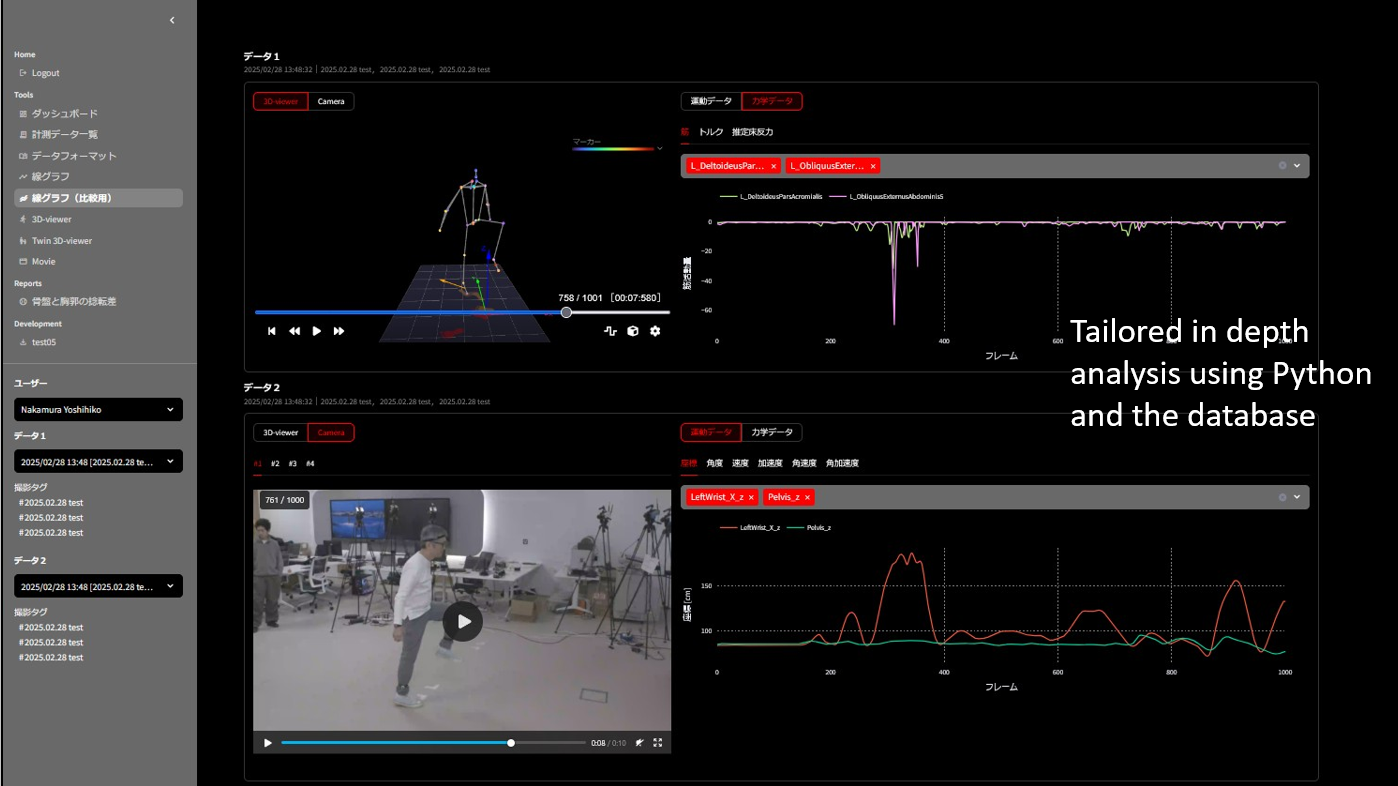This screenshot has width=1398, height=786.
Task: Open データフォーマット in the sidebar
Action: 67,156
